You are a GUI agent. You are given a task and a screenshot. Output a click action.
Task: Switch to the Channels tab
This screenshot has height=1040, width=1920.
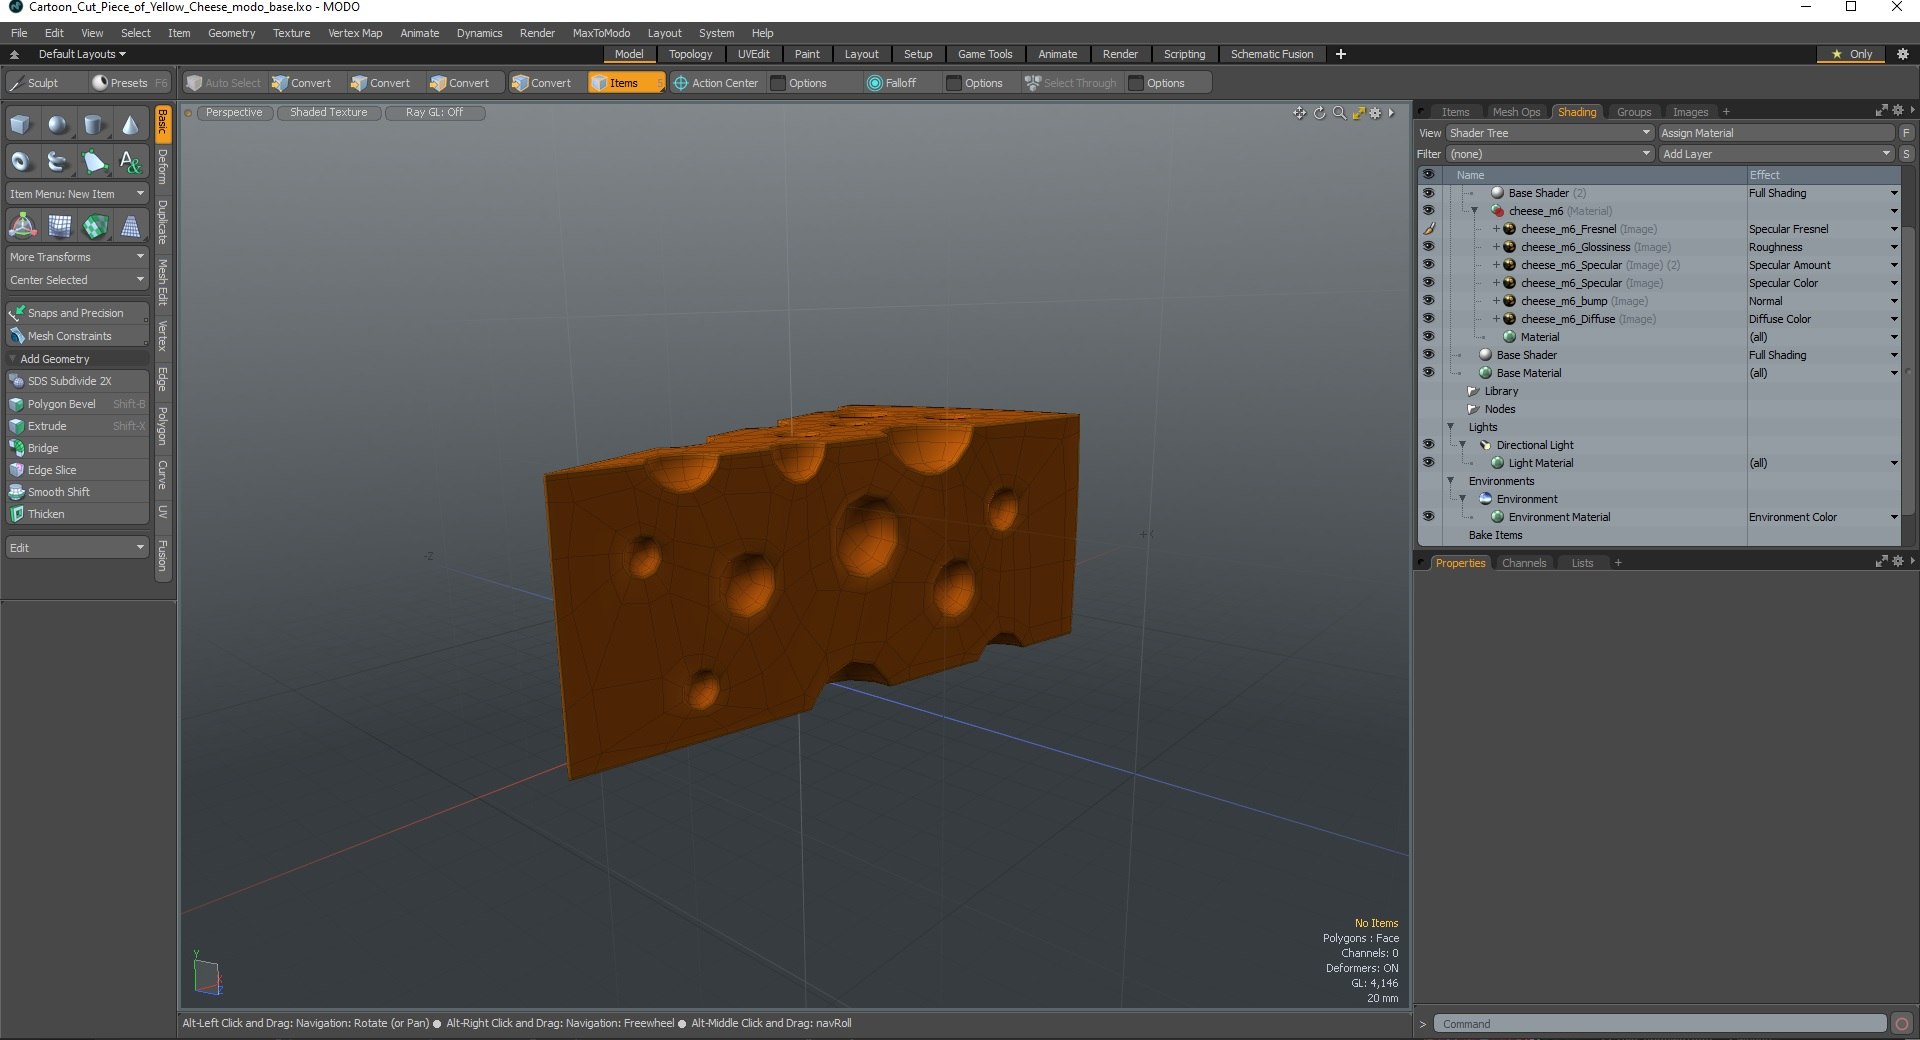click(x=1523, y=563)
